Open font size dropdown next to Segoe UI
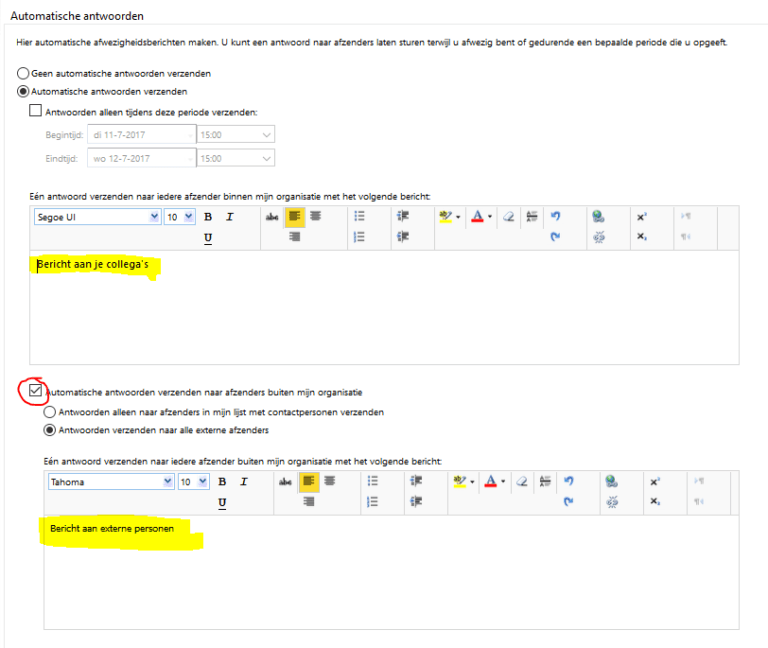Image resolution: width=768 pixels, height=648 pixels. [x=180, y=217]
